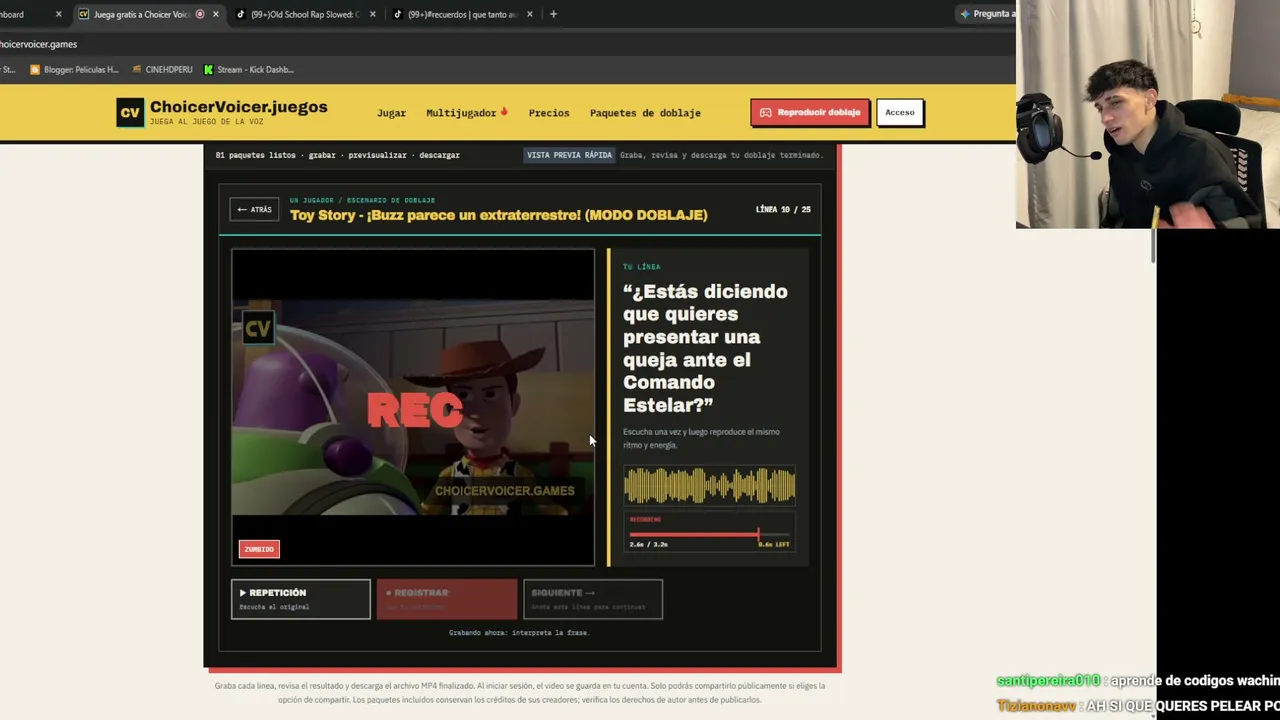This screenshot has height=720, width=1280.
Task: Click the Zumbido tag on video
Action: coord(259,549)
